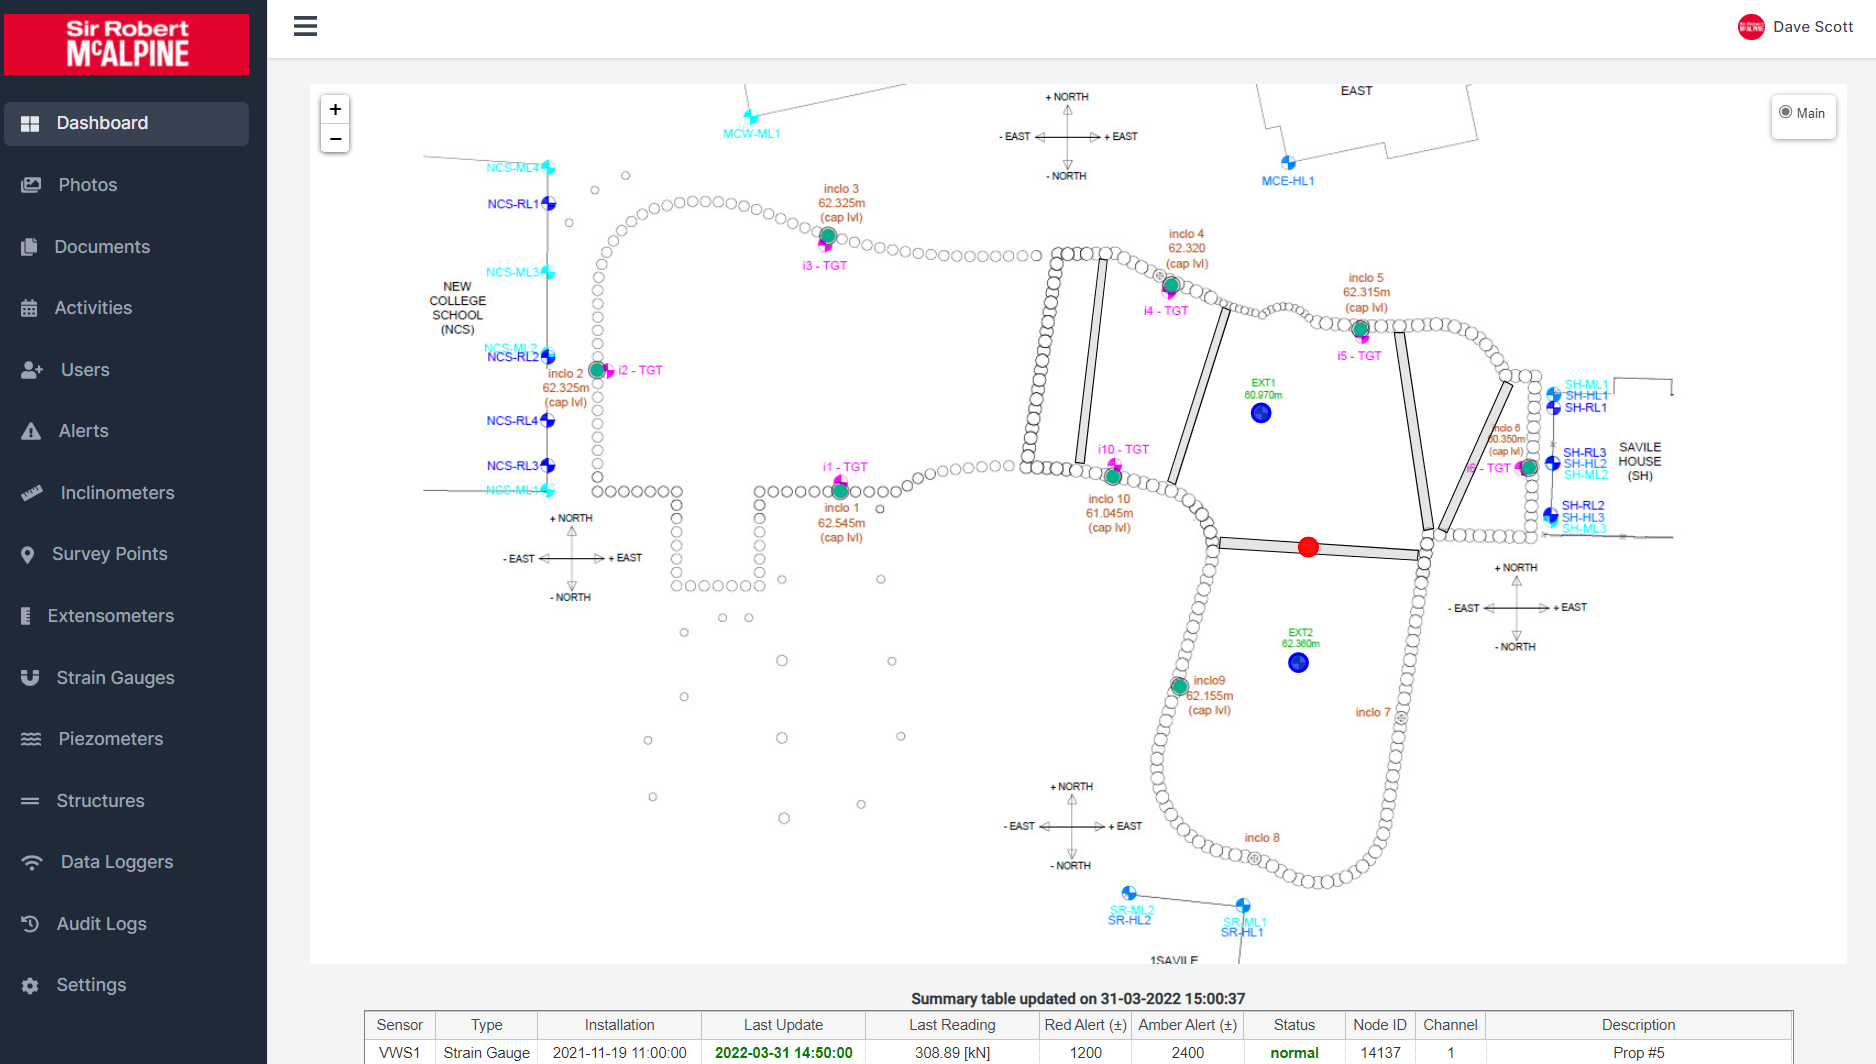The height and width of the screenshot is (1064, 1876).
Task: Click the Piezometers water waves icon
Action: (x=31, y=739)
